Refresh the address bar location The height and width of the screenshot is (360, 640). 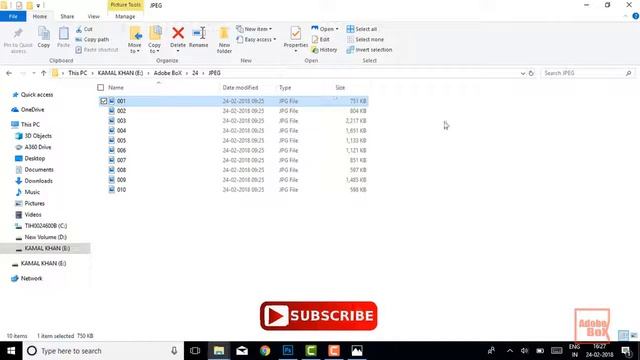coord(531,73)
